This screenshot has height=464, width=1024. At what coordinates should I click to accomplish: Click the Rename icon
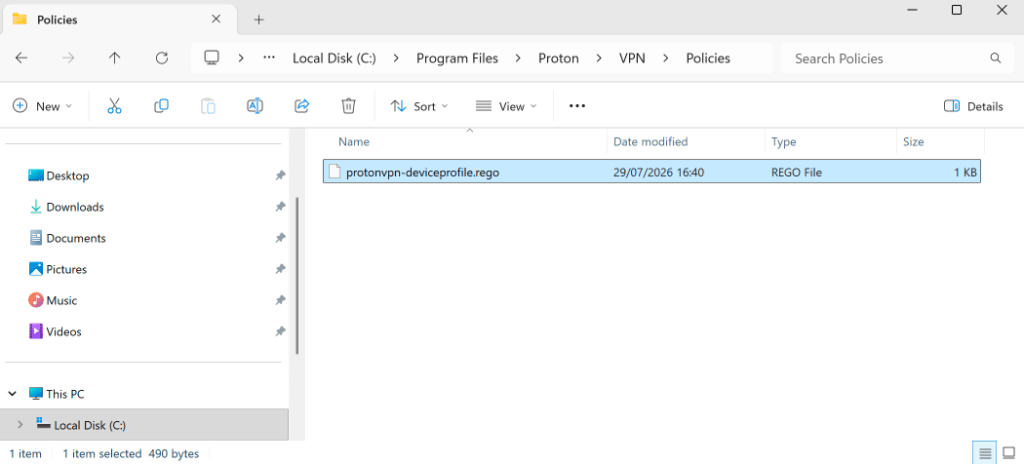coord(255,106)
